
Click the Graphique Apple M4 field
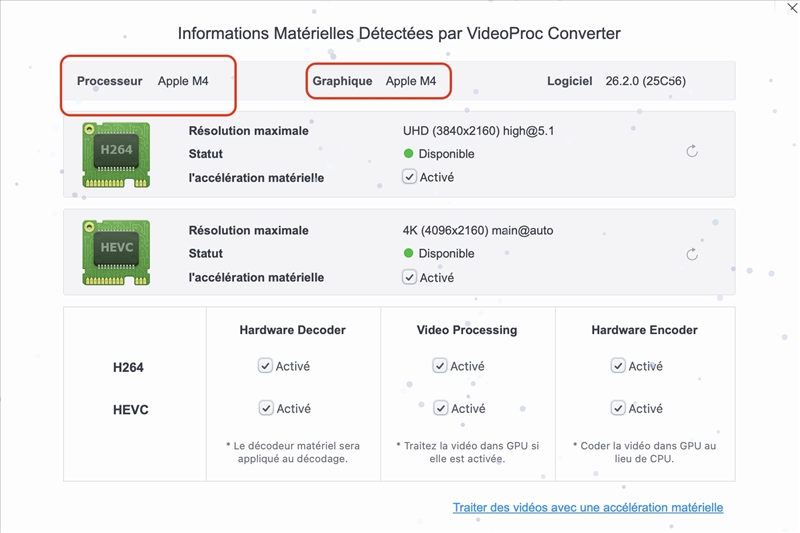(x=411, y=81)
